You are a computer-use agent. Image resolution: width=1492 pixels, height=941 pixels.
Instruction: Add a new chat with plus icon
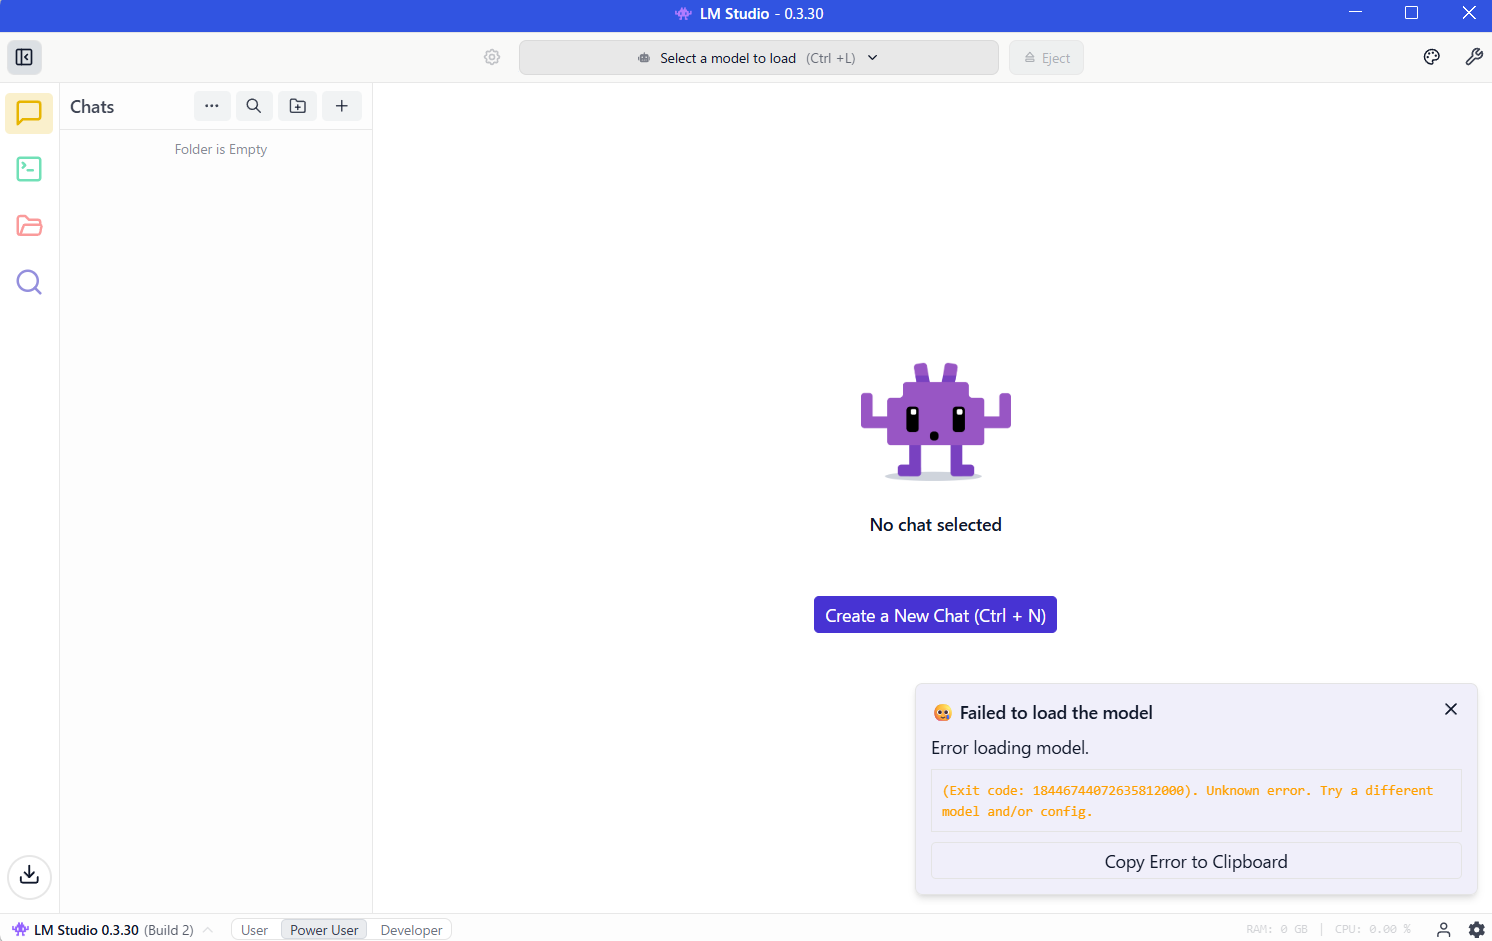pyautogui.click(x=342, y=106)
